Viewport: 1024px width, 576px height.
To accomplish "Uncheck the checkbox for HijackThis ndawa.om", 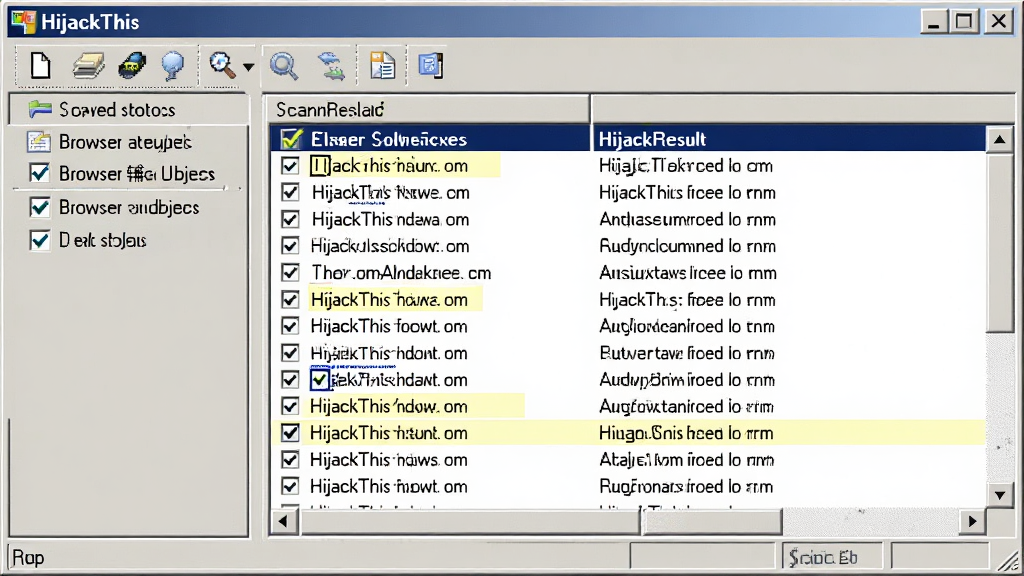I will 290,219.
